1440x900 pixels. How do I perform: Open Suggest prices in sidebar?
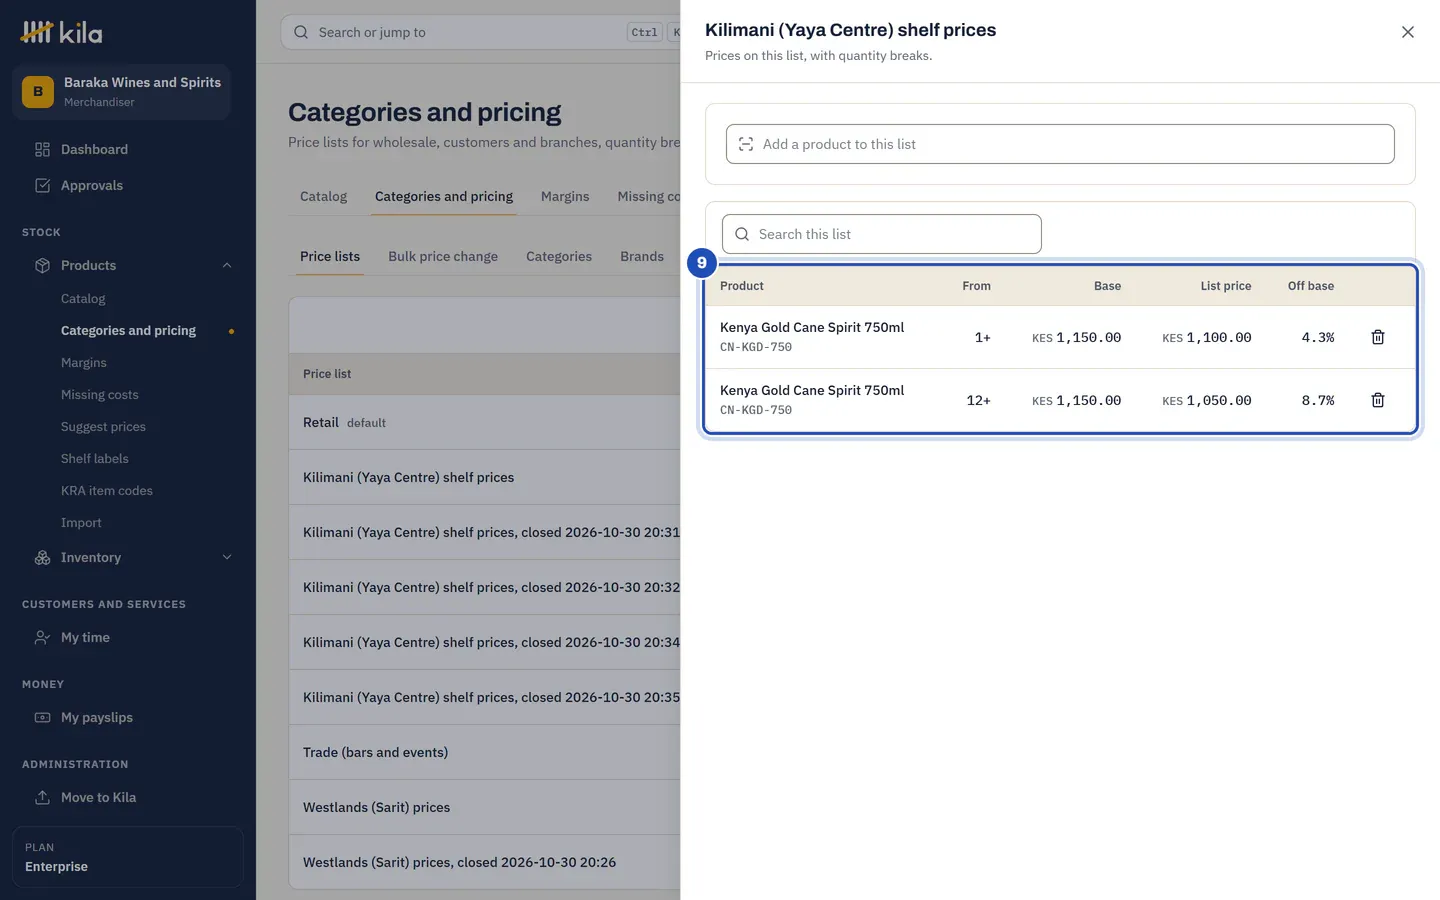(x=103, y=426)
